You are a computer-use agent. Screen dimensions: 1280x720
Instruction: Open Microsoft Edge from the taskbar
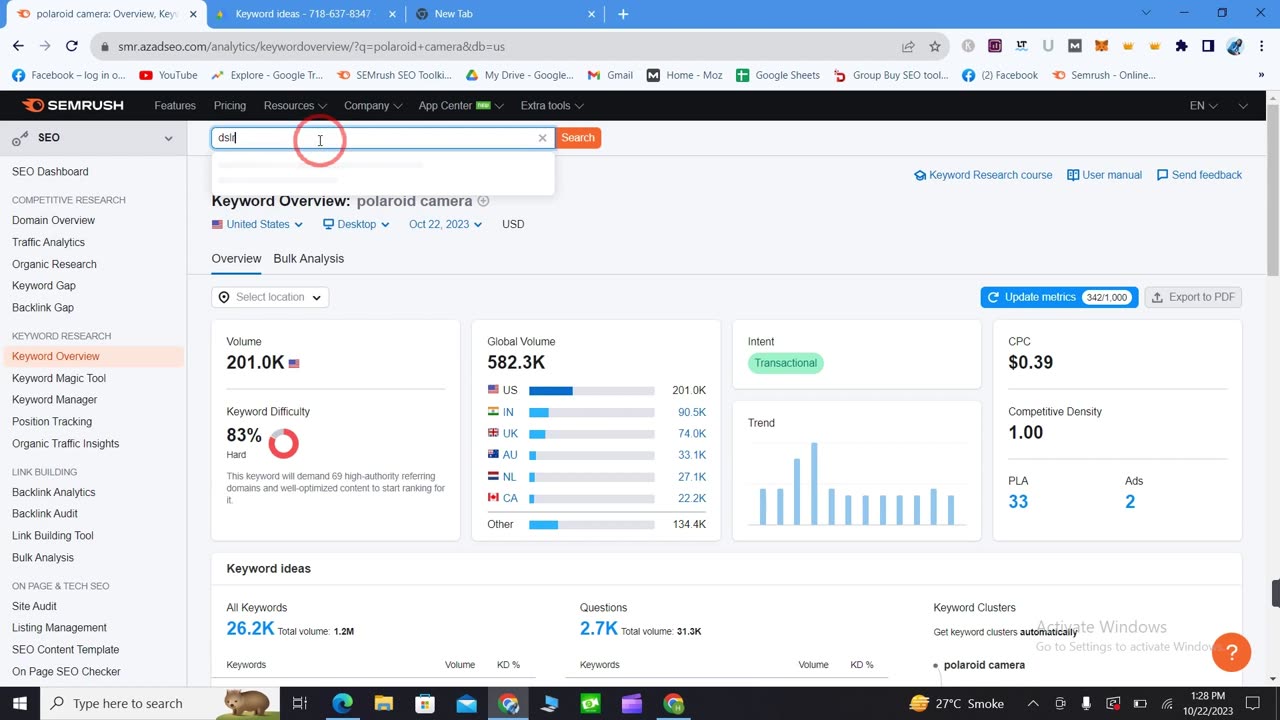(342, 703)
